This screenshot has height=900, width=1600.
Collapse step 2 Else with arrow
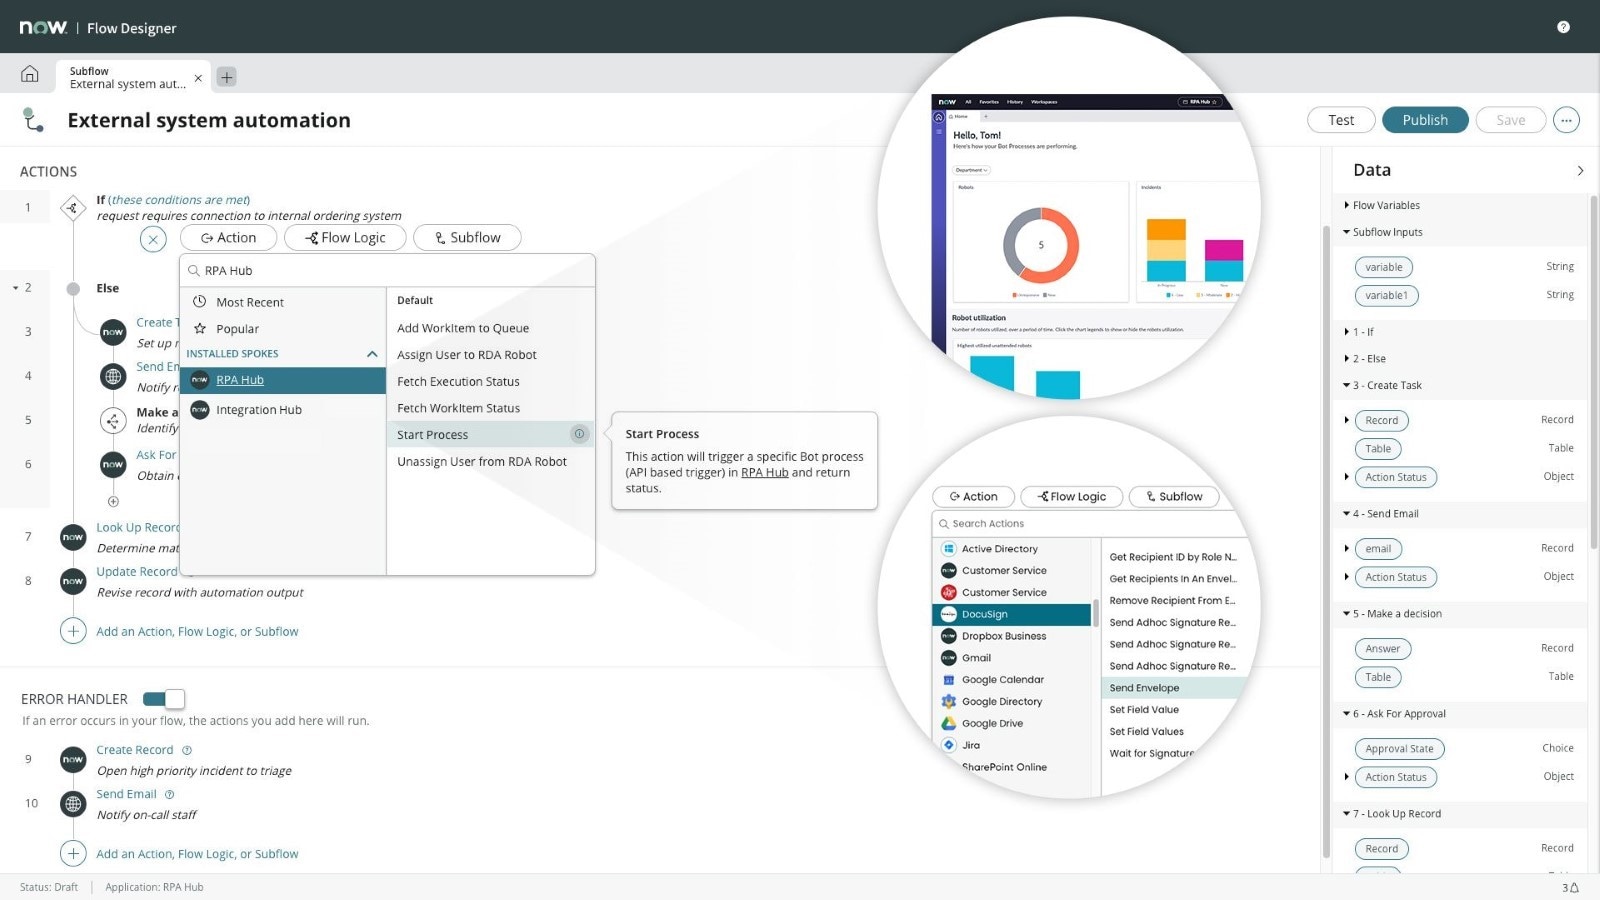click(16, 288)
